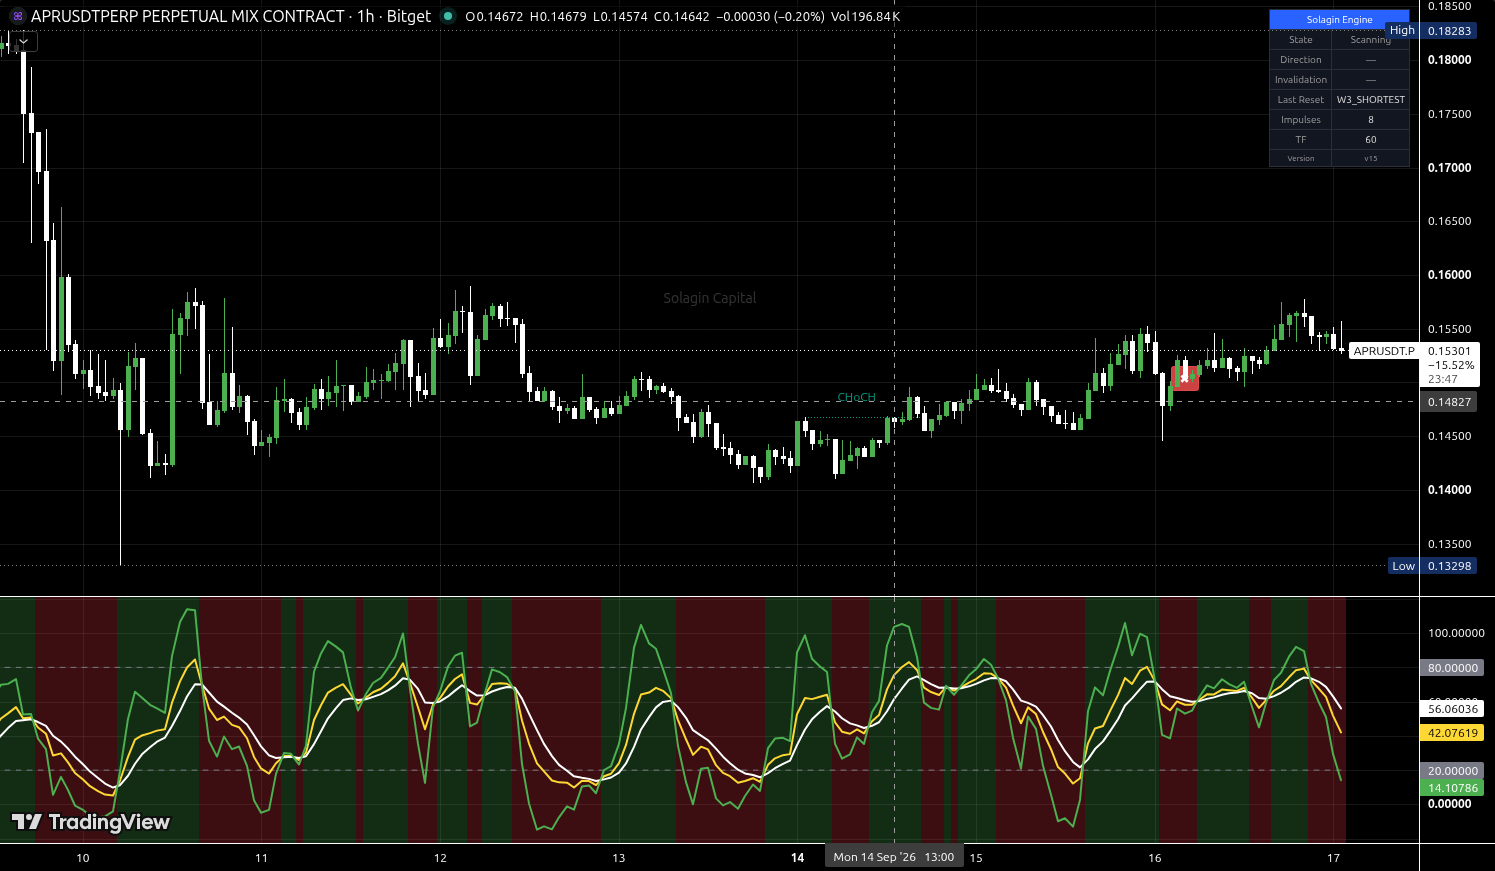Image resolution: width=1495 pixels, height=871 pixels.
Task: Click the APRUSDT.P last price label
Action: (x=1384, y=351)
